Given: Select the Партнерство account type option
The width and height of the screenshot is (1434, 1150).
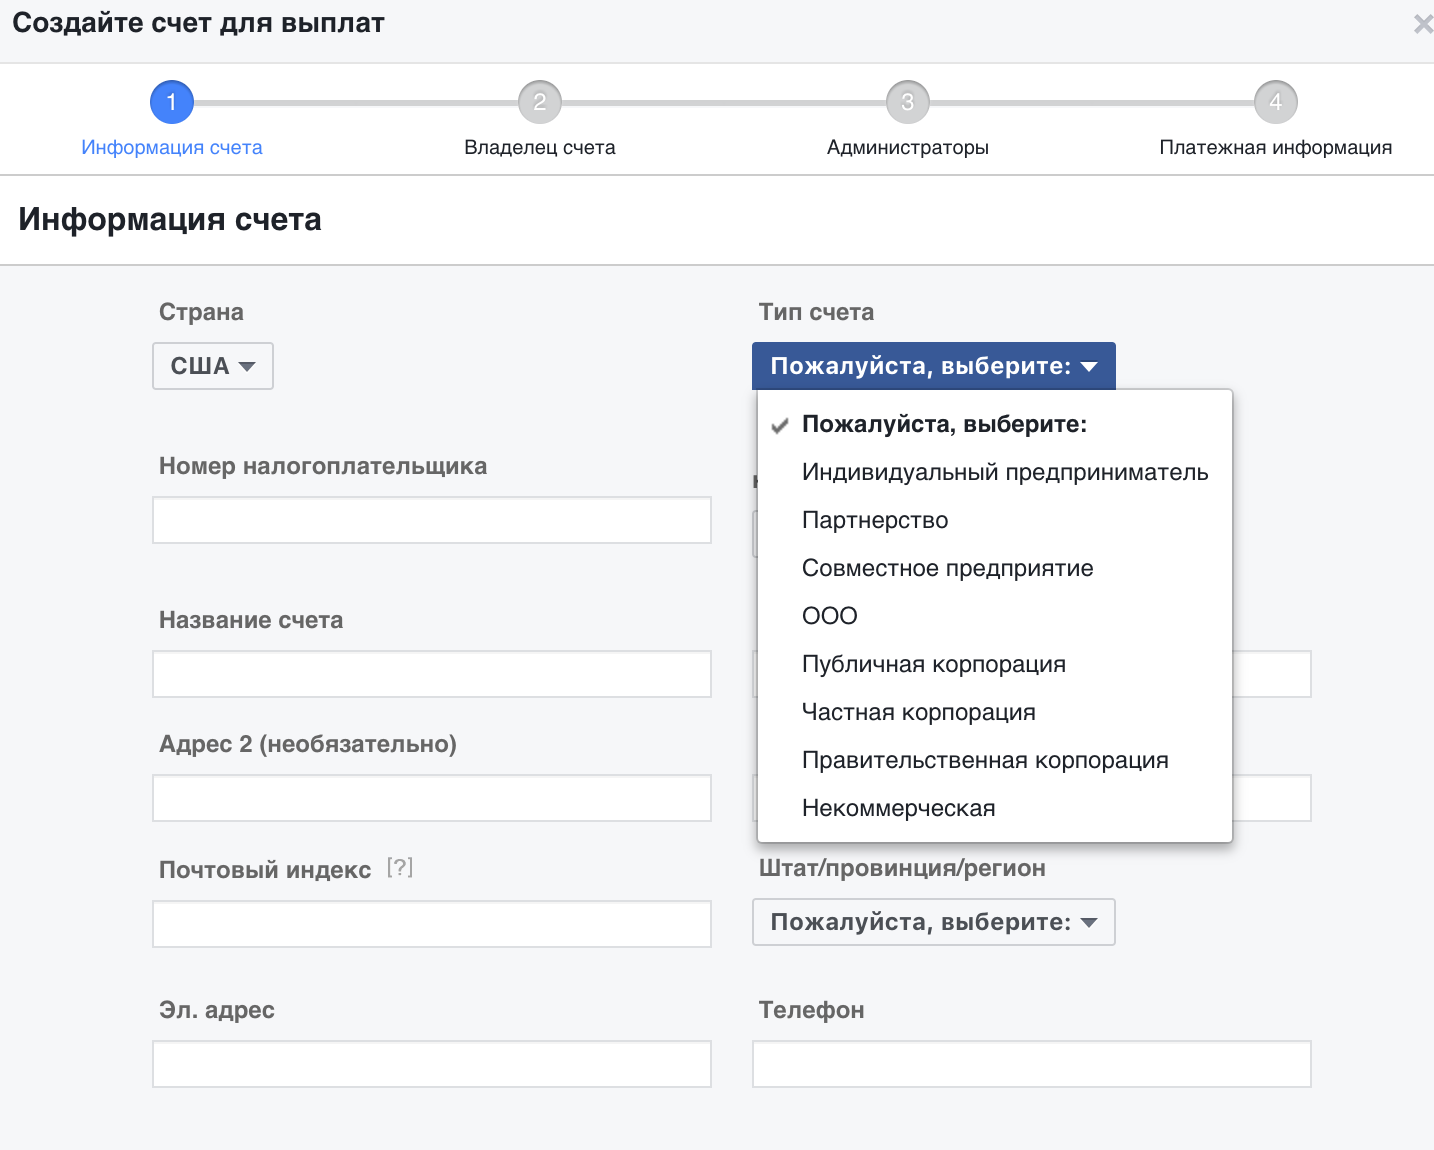Looking at the screenshot, I should click(x=875, y=519).
